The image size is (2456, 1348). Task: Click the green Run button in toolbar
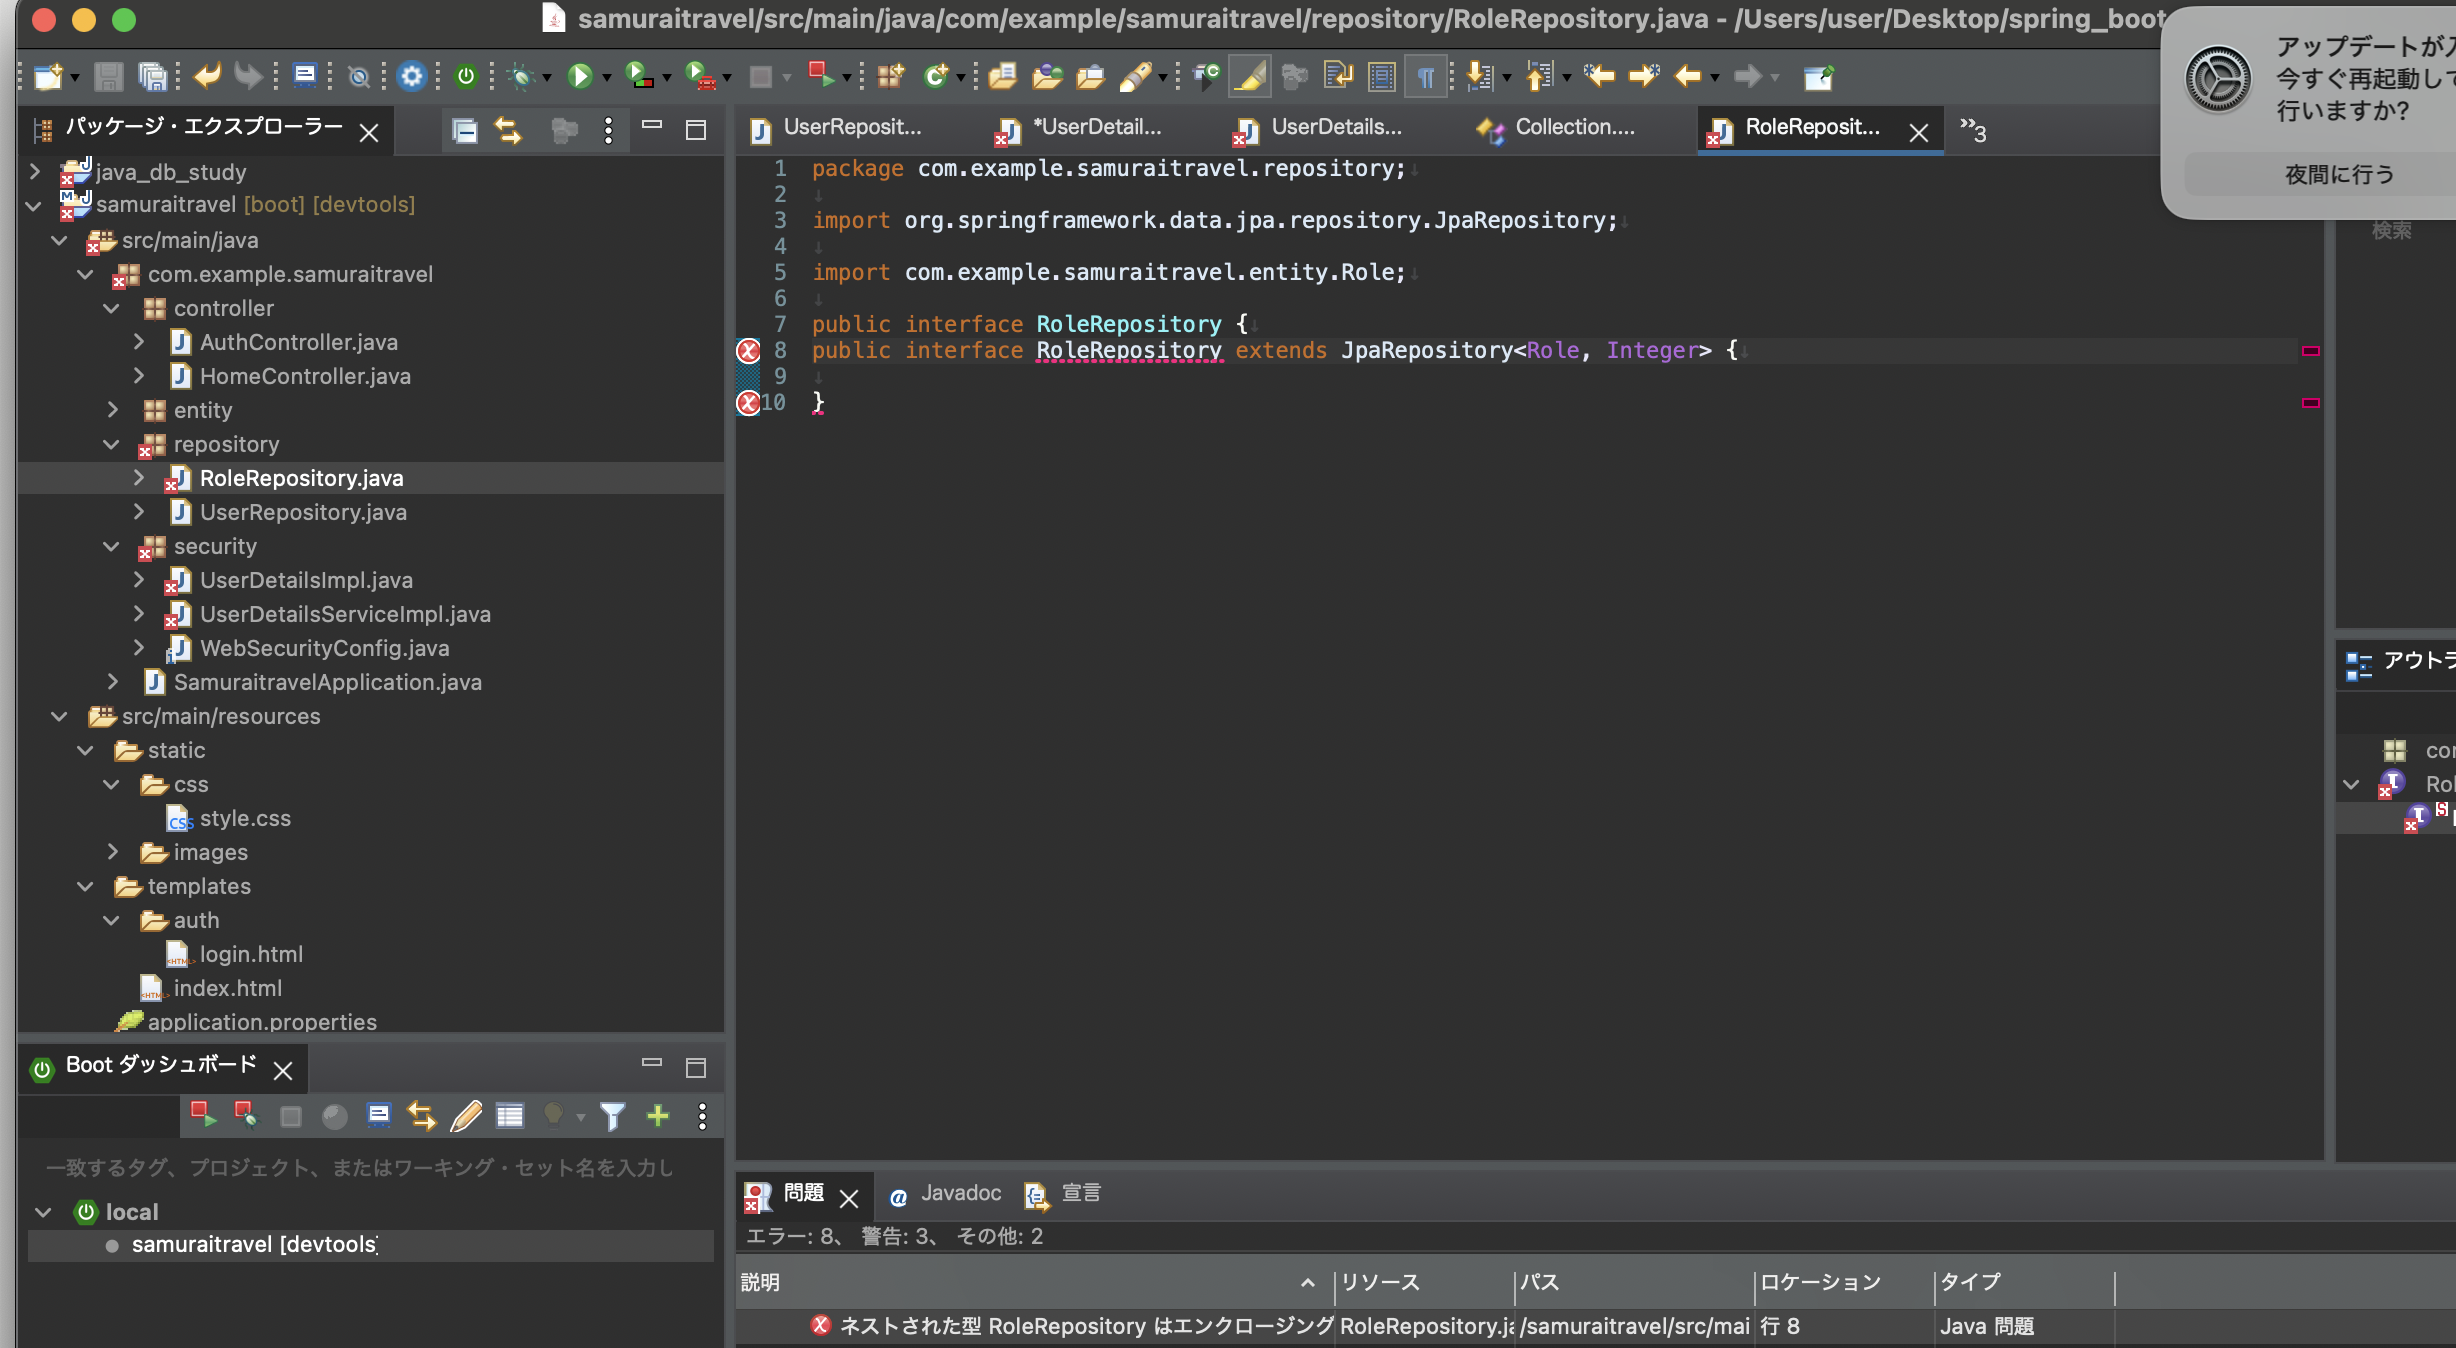(579, 76)
